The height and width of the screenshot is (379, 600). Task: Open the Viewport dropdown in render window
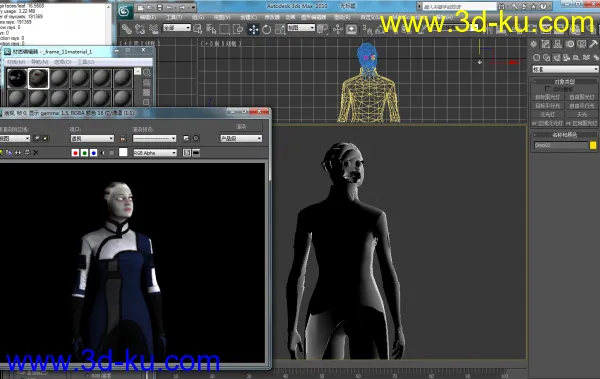92,138
